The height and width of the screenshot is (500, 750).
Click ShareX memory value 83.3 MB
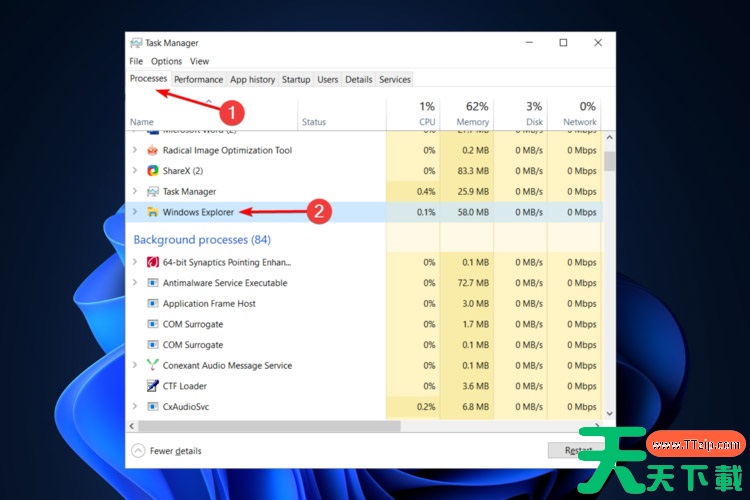(x=473, y=171)
